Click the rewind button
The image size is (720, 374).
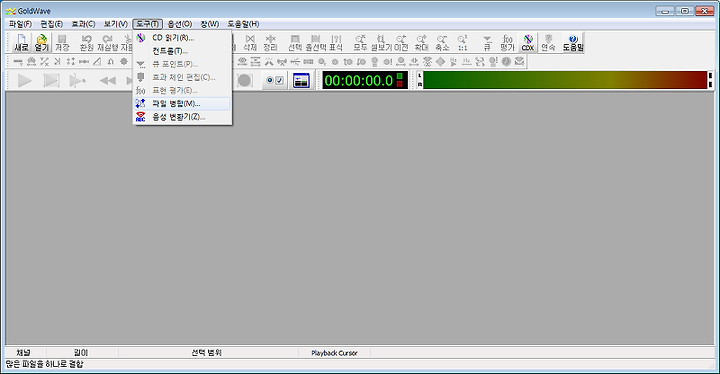pyautogui.click(x=107, y=81)
